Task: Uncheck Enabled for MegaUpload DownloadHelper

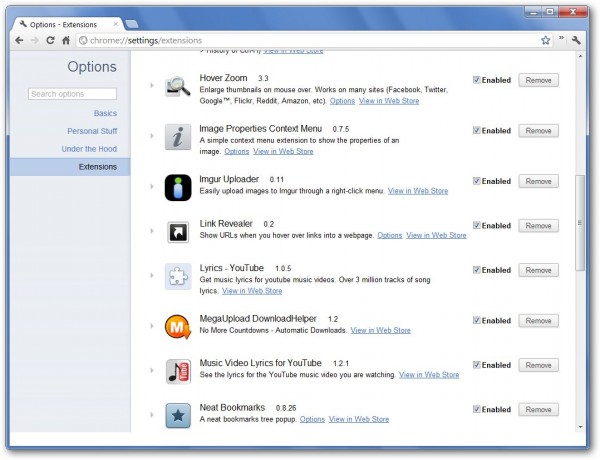Action: coord(476,320)
